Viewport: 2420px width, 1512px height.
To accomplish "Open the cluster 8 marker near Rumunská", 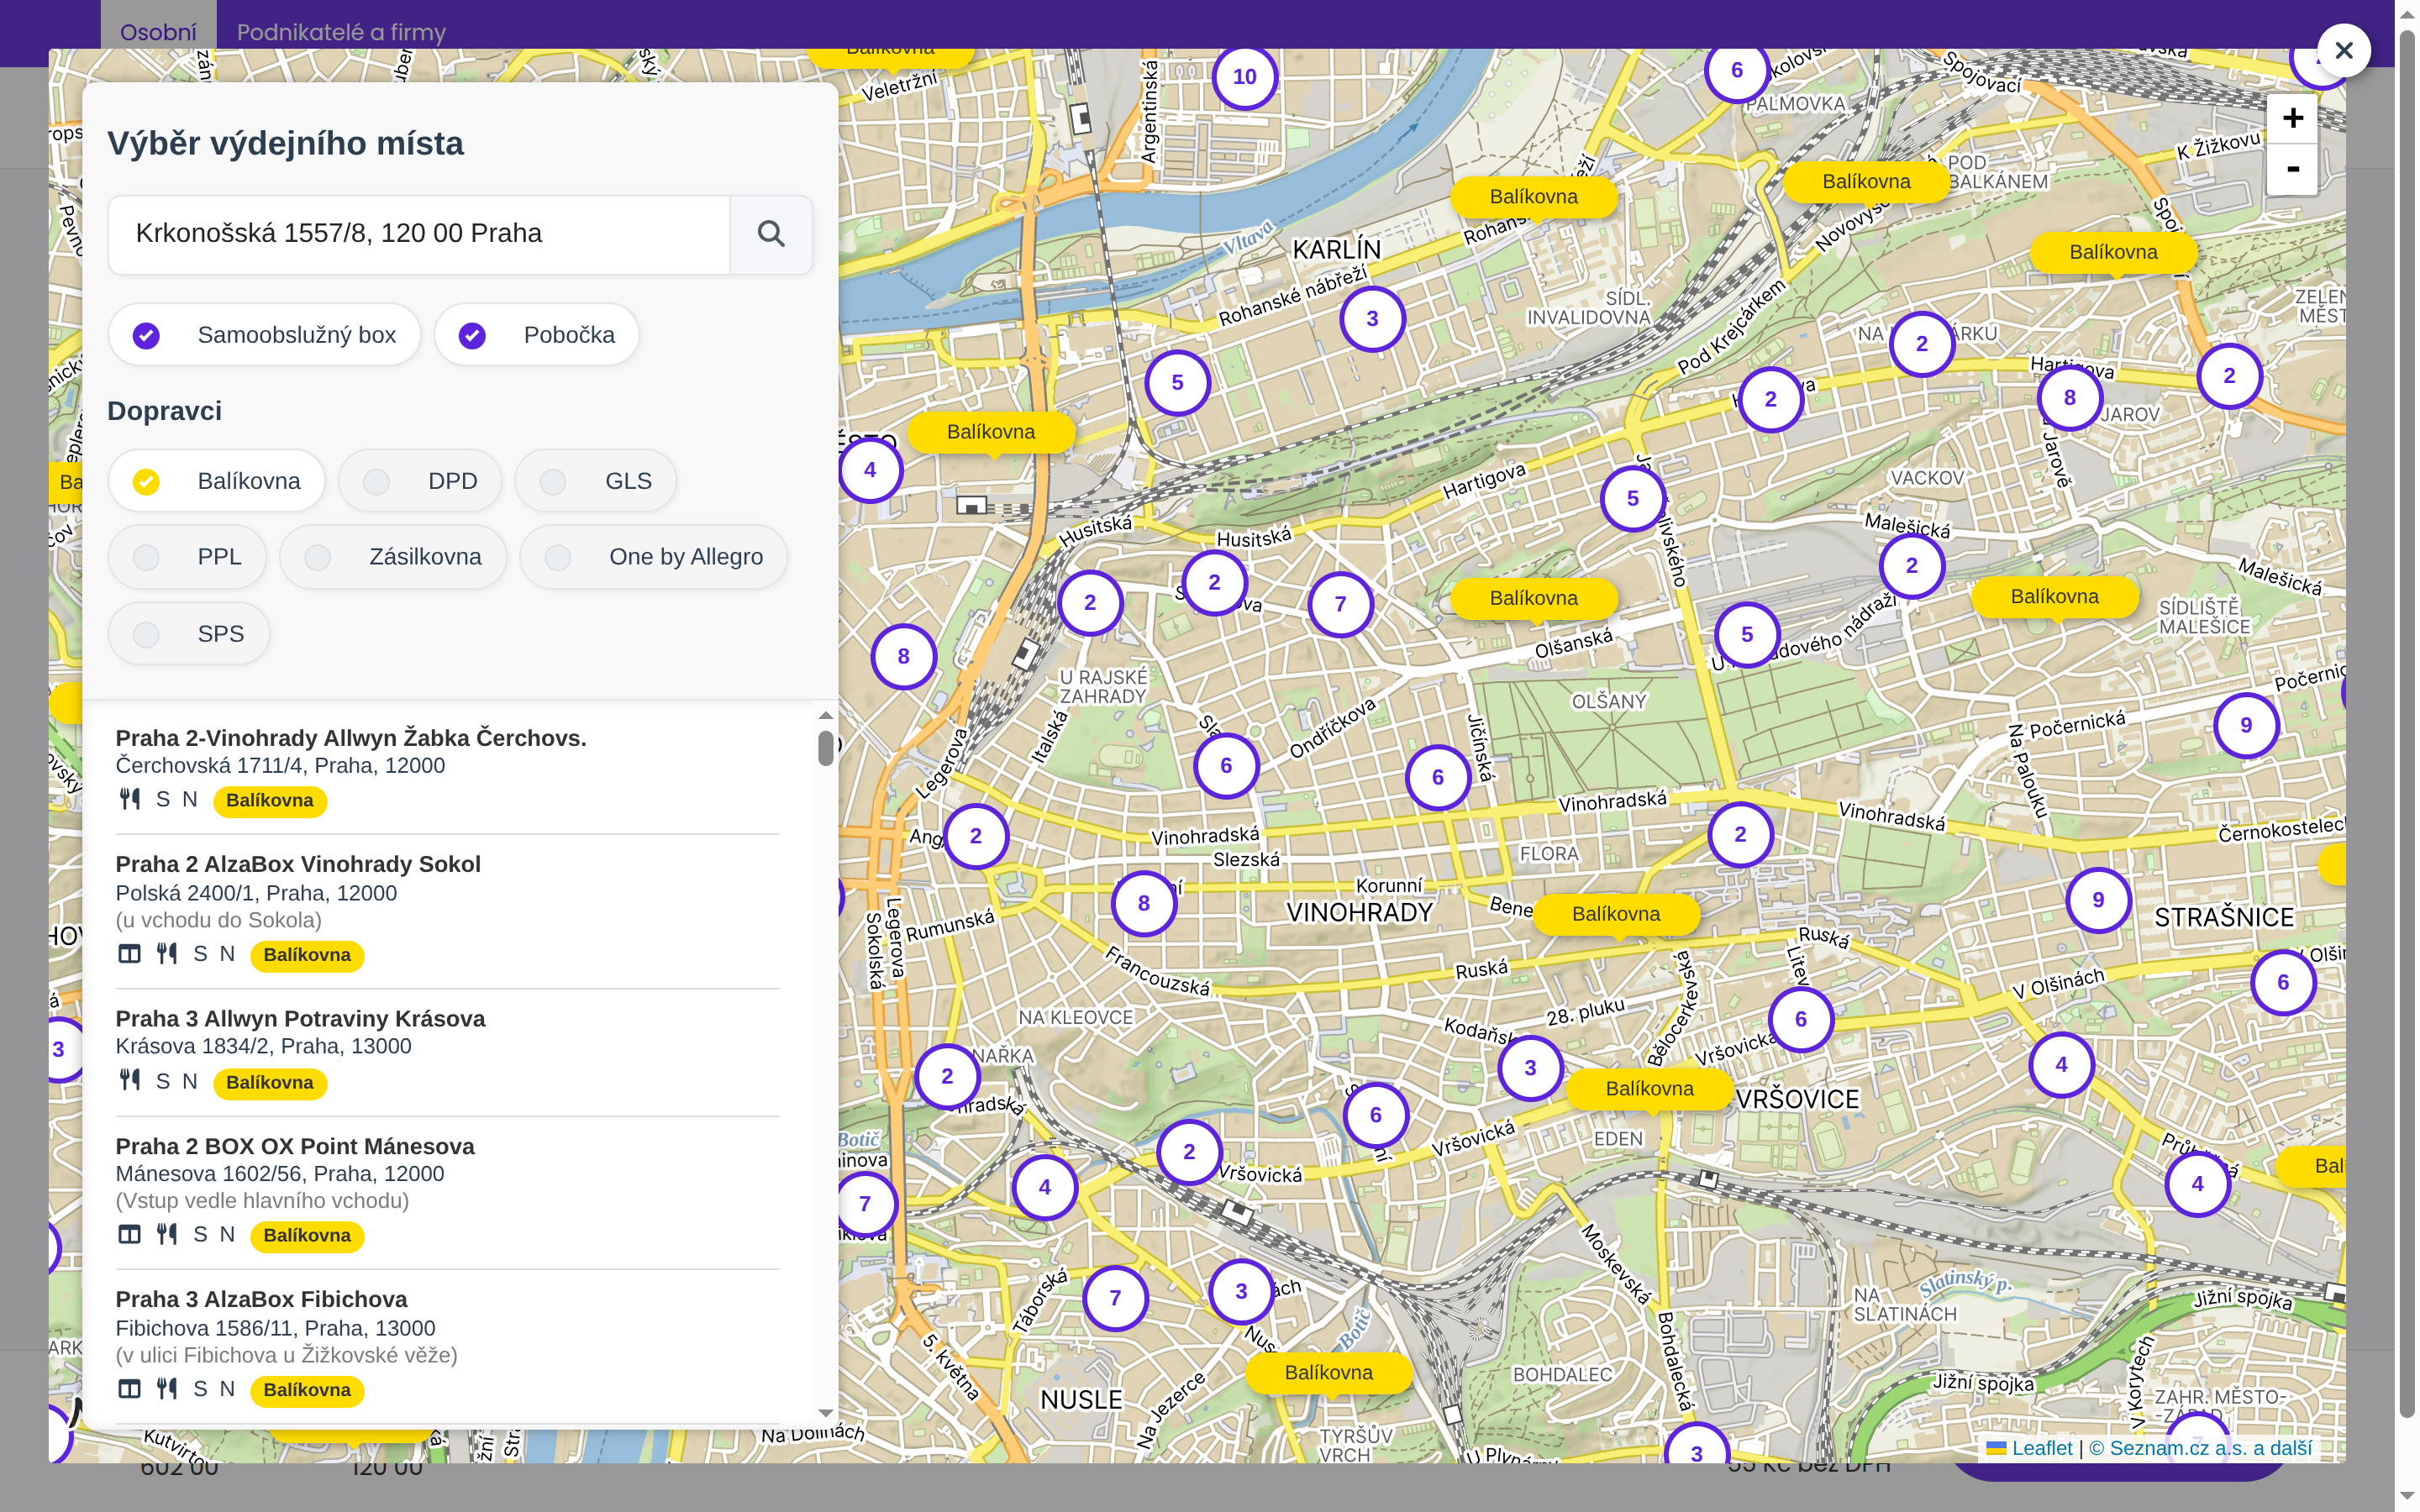I will coord(1143,904).
